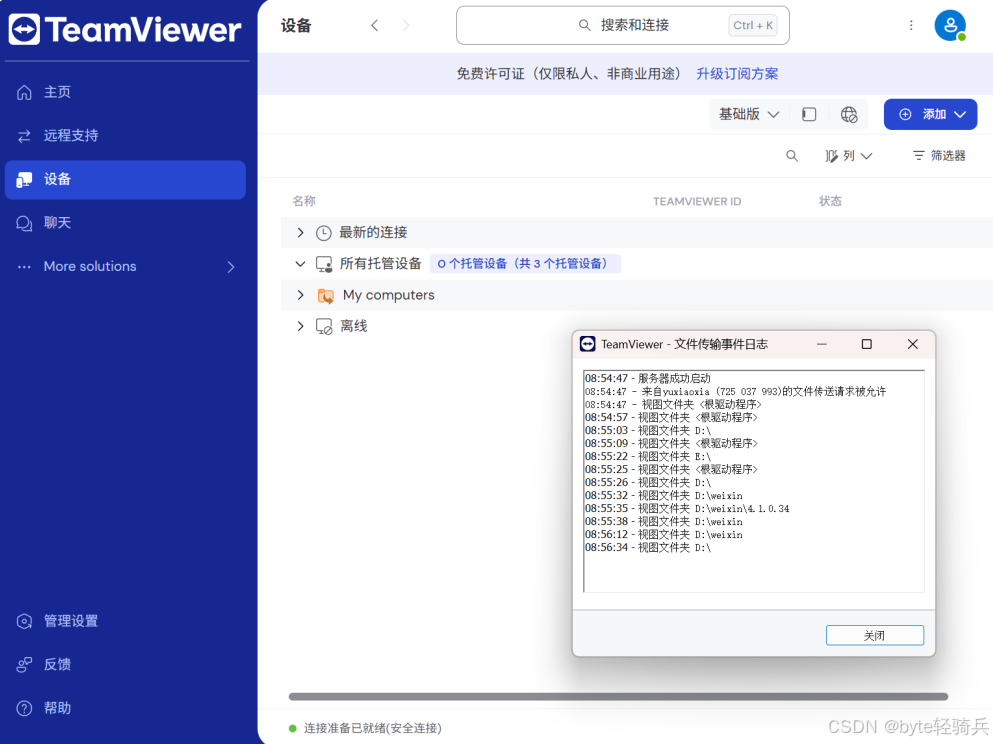Image resolution: width=993 pixels, height=744 pixels.
Task: Sort by TEAMVIEWER ID column header
Action: pyautogui.click(x=697, y=201)
